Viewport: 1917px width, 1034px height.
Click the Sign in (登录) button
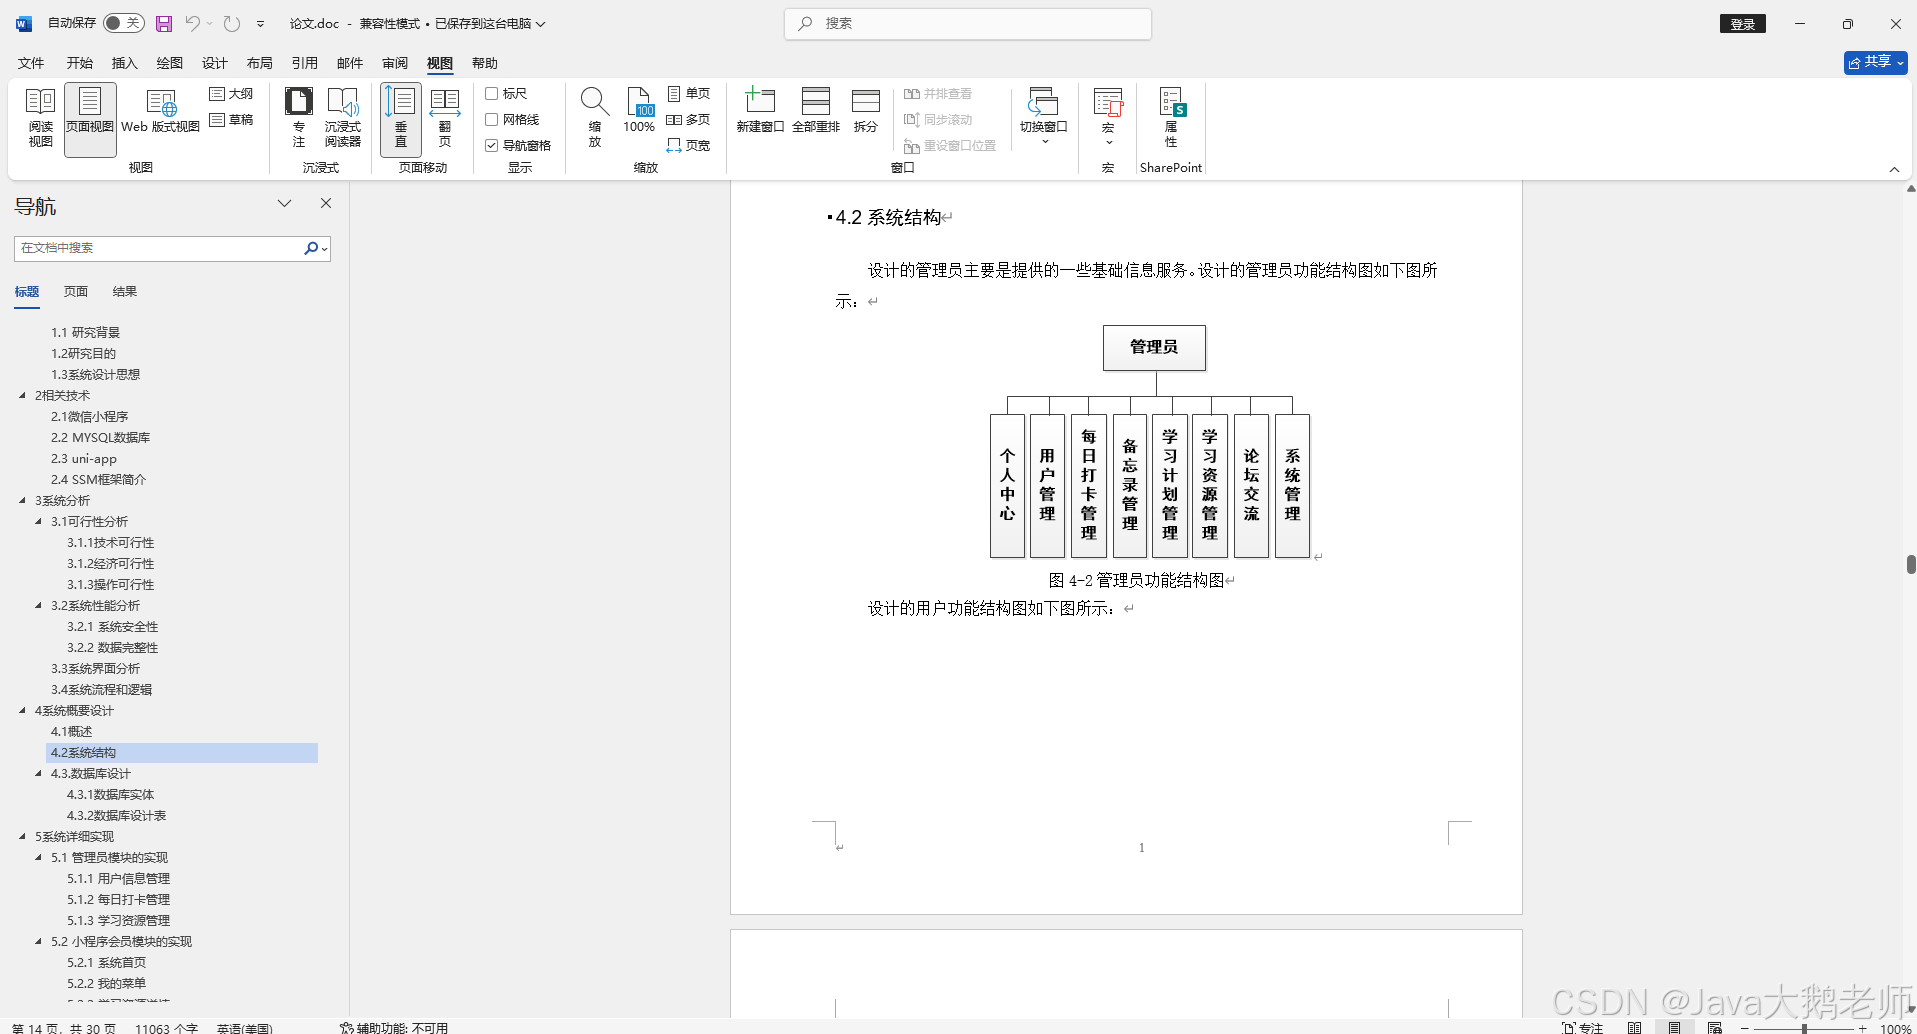(1743, 24)
